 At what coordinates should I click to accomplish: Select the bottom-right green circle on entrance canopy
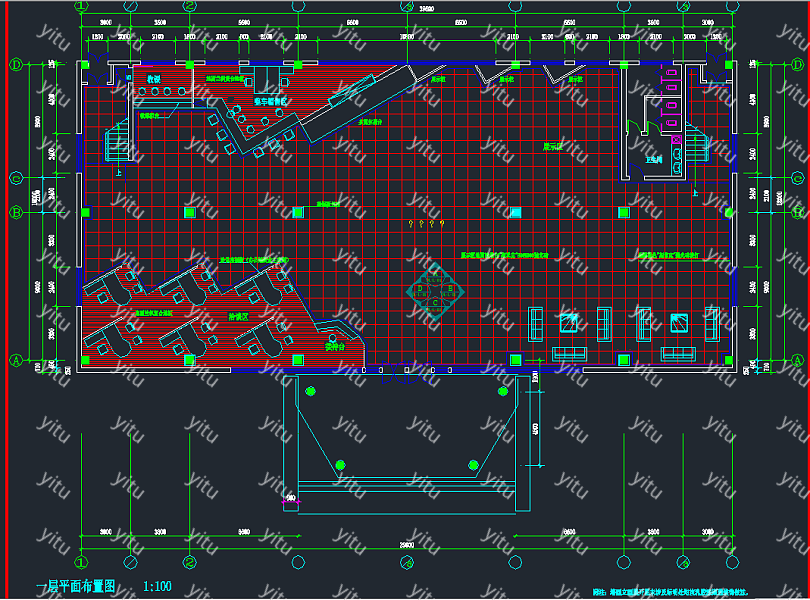(x=473, y=464)
